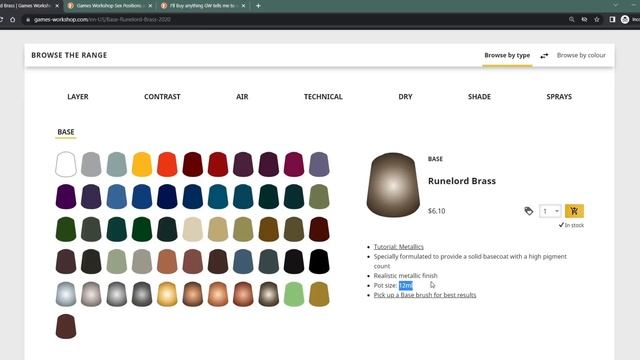Select the white paint pot swatch

coord(66,164)
